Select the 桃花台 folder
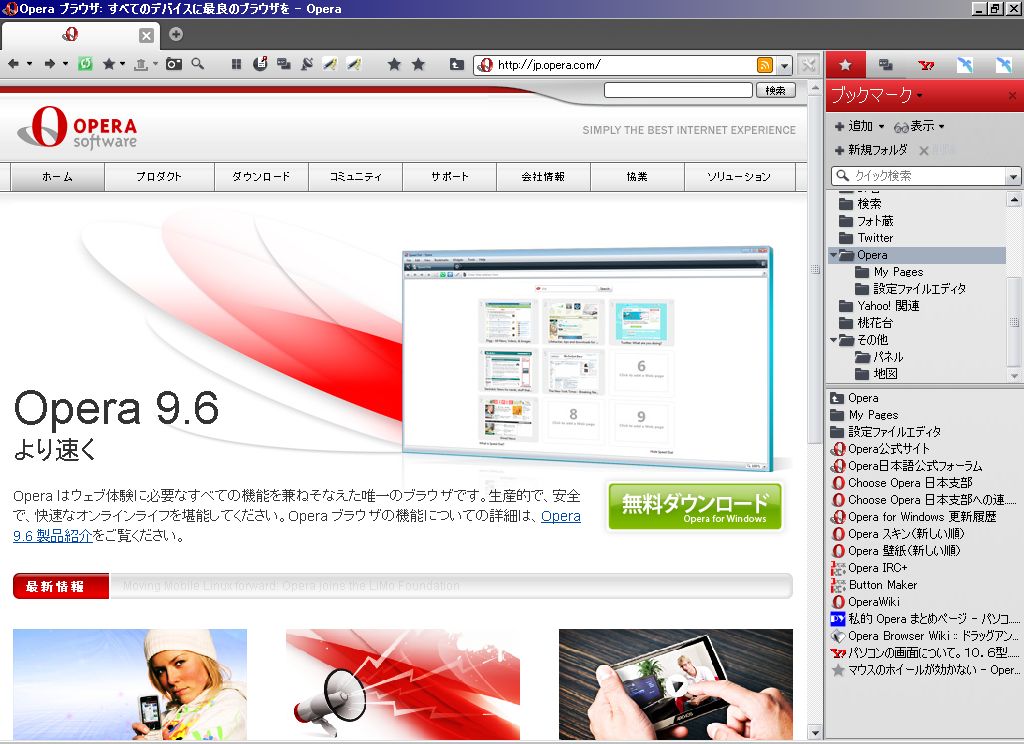This screenshot has width=1024, height=744. pos(865,323)
